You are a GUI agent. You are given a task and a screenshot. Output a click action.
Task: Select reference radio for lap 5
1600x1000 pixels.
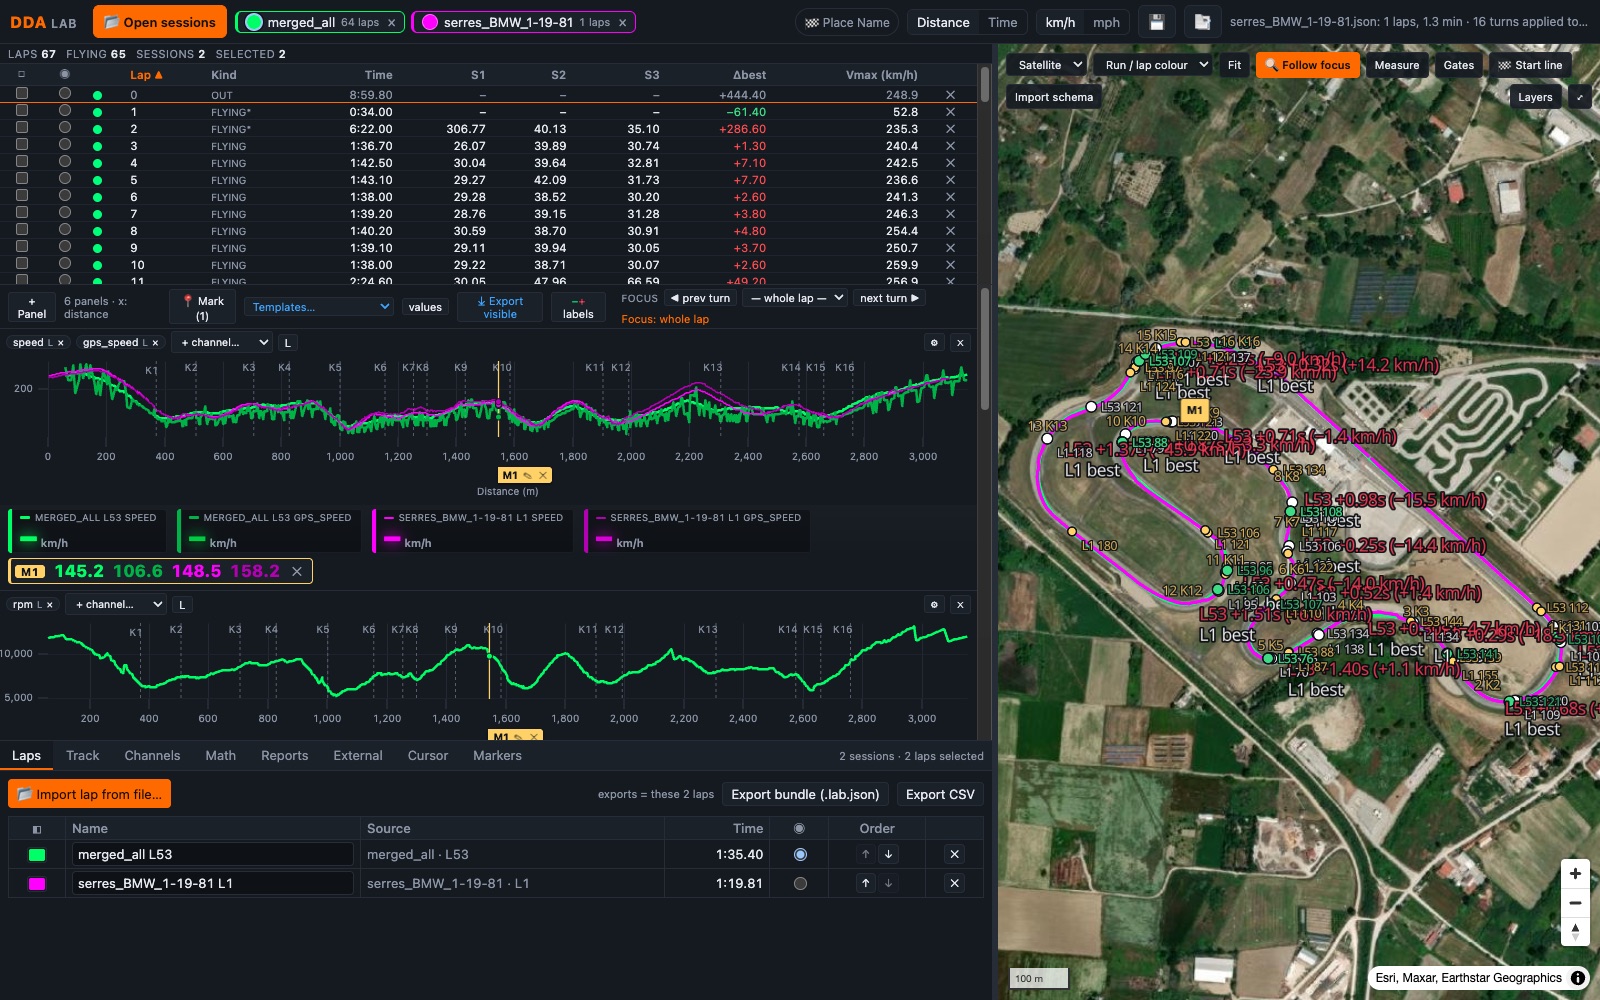[x=65, y=179]
